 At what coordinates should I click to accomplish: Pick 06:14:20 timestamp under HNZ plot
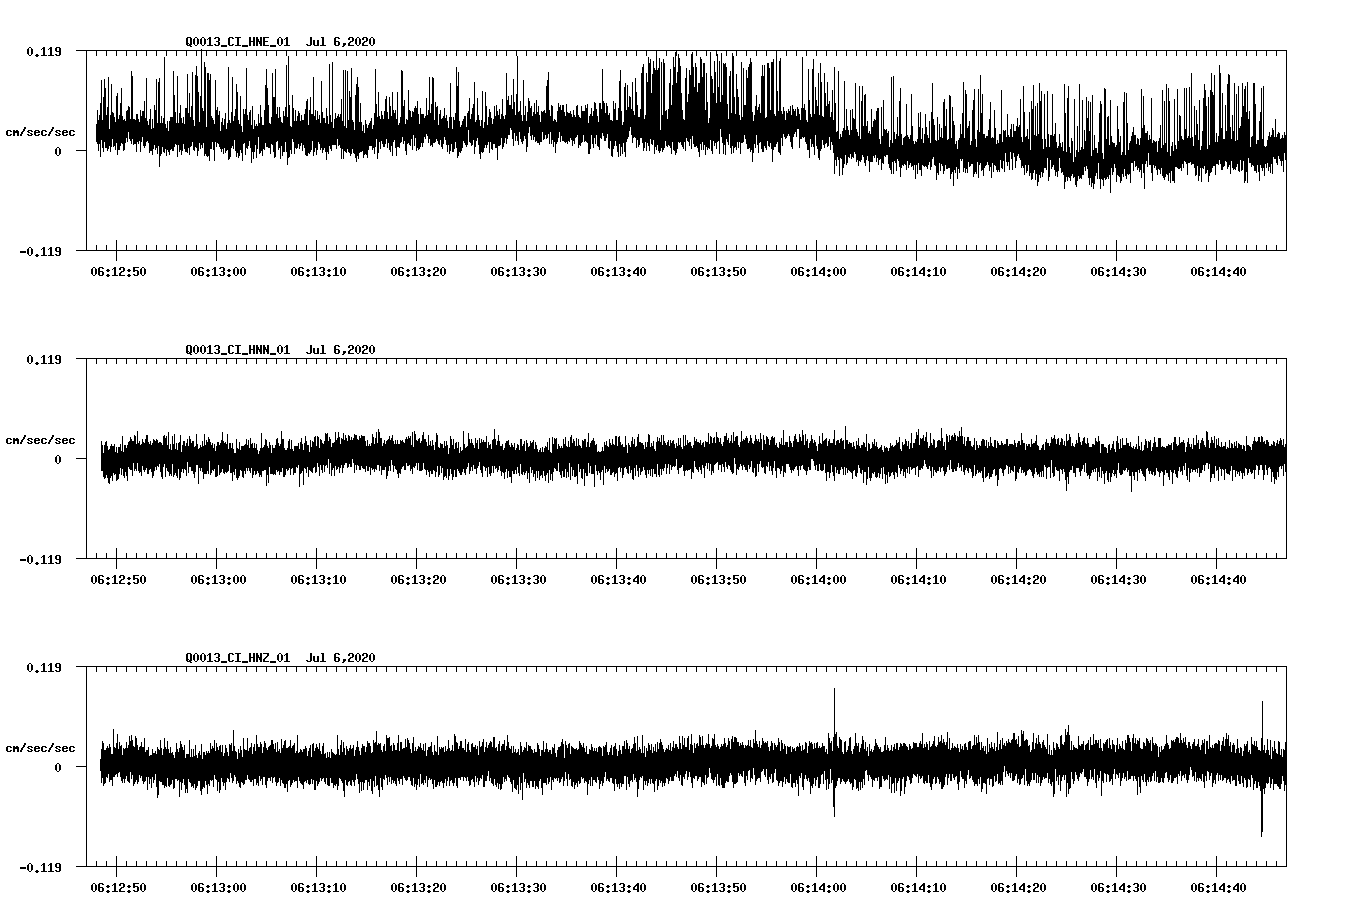[1019, 887]
